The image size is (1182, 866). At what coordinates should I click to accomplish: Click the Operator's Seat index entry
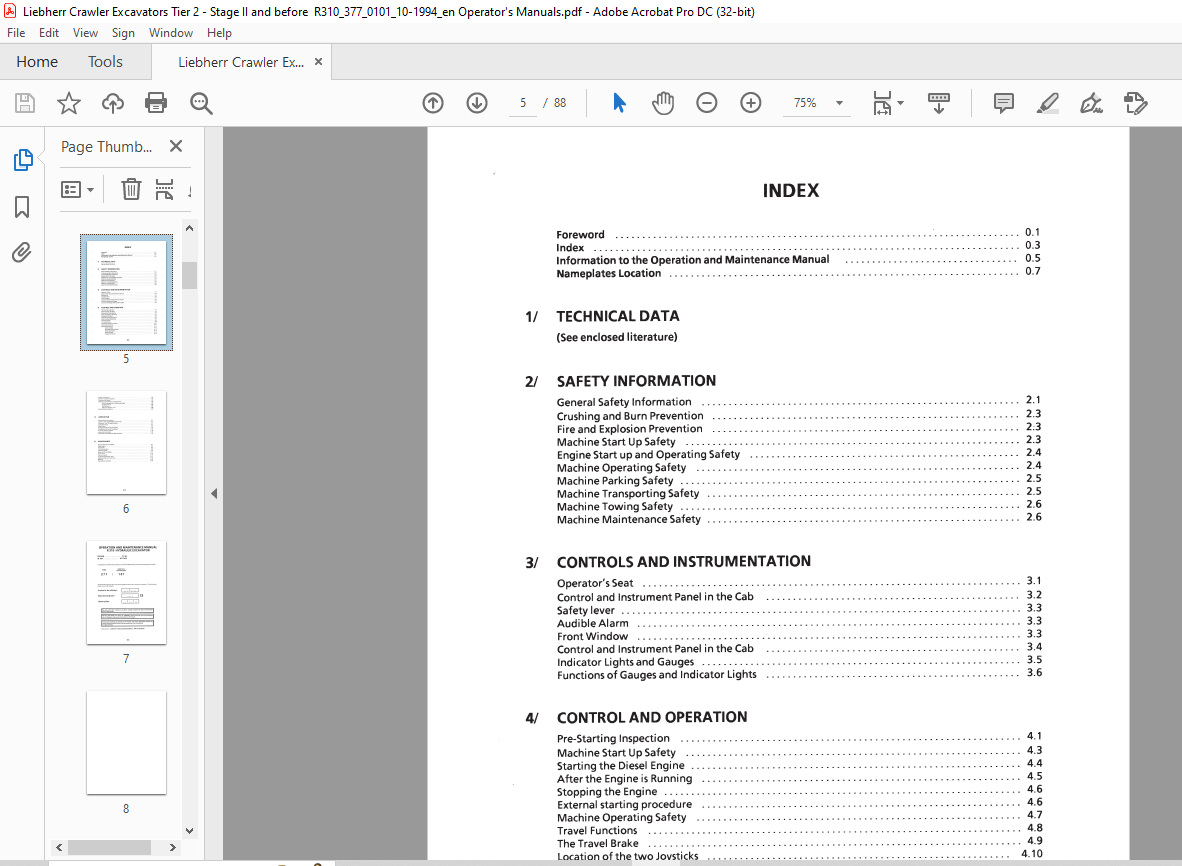(595, 583)
